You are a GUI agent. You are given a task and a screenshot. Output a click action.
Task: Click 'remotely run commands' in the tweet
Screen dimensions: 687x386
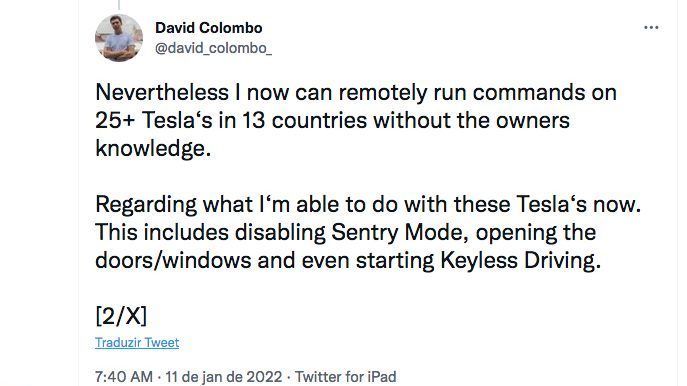click(460, 92)
